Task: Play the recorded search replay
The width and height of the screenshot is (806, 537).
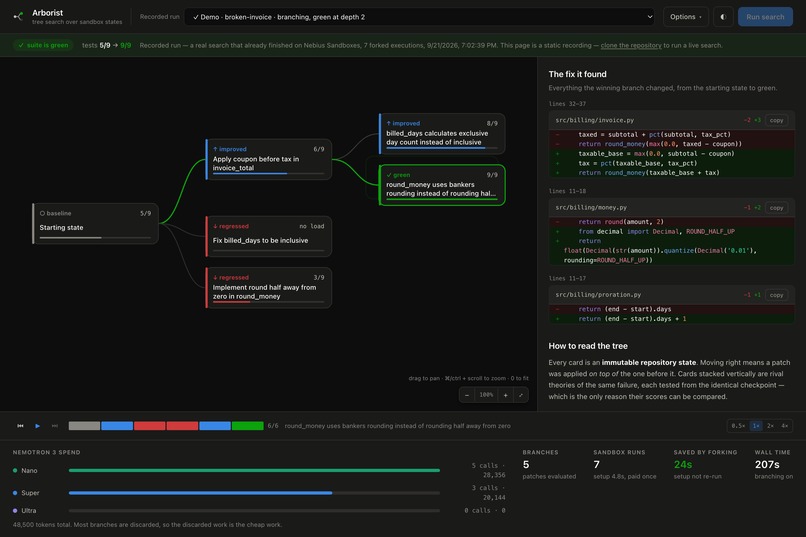Action: [x=38, y=426]
